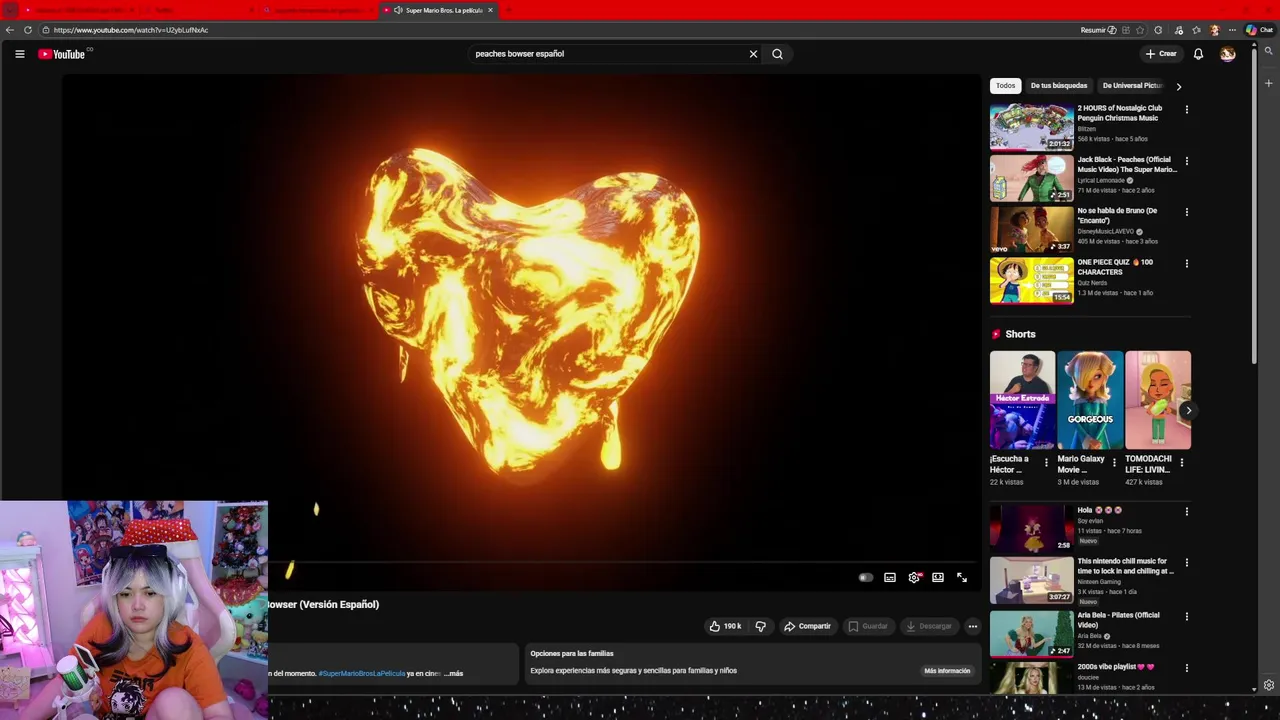Open a new browser tab
This screenshot has height=720, width=1280.
tap(508, 10)
